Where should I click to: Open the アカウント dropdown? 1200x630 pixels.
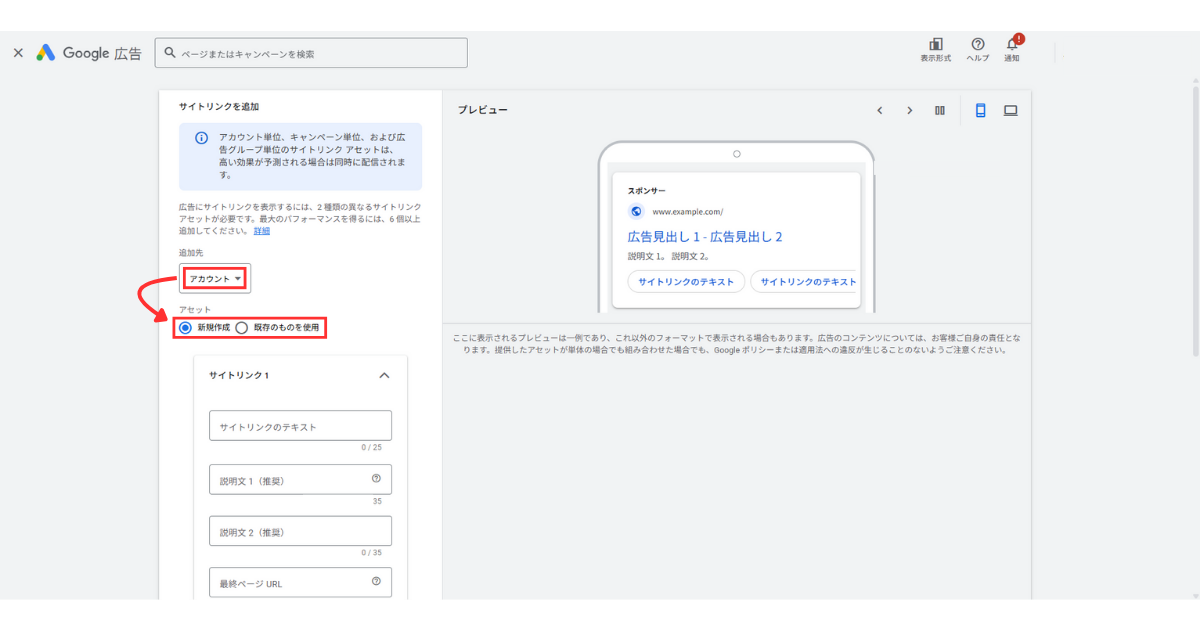[216, 279]
